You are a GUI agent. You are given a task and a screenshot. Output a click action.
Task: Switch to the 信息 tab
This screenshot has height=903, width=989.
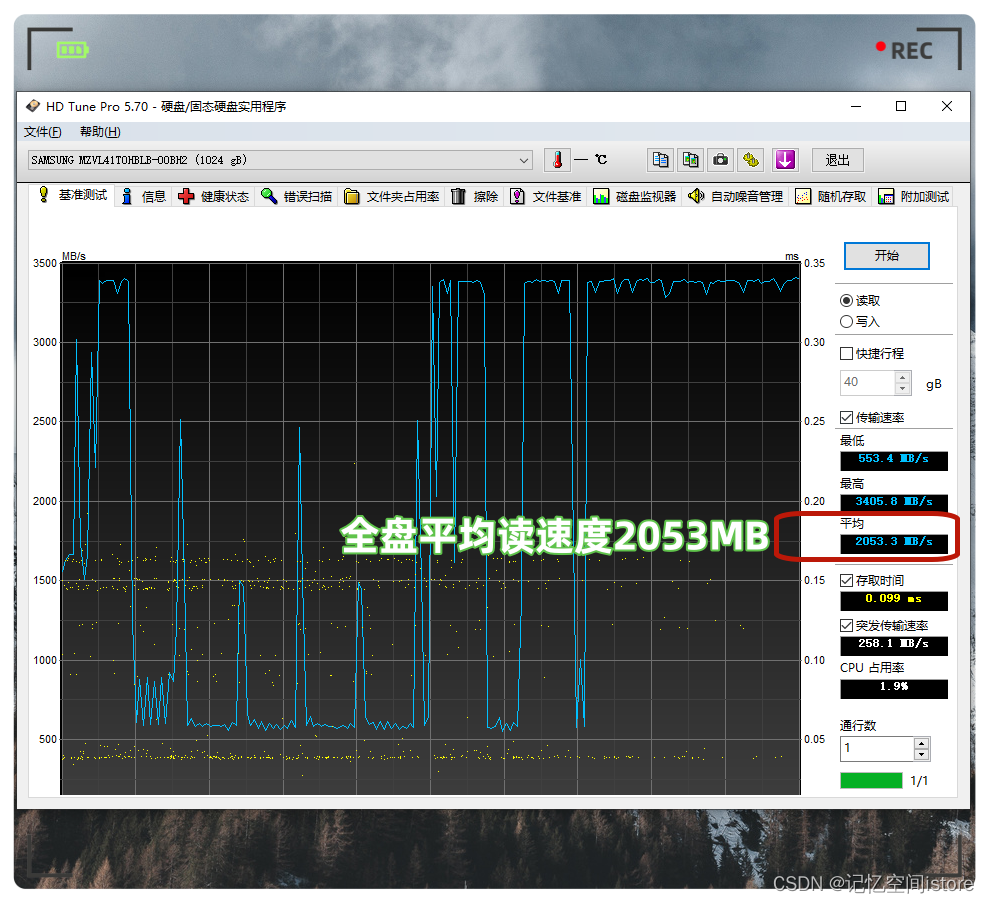click(x=143, y=197)
